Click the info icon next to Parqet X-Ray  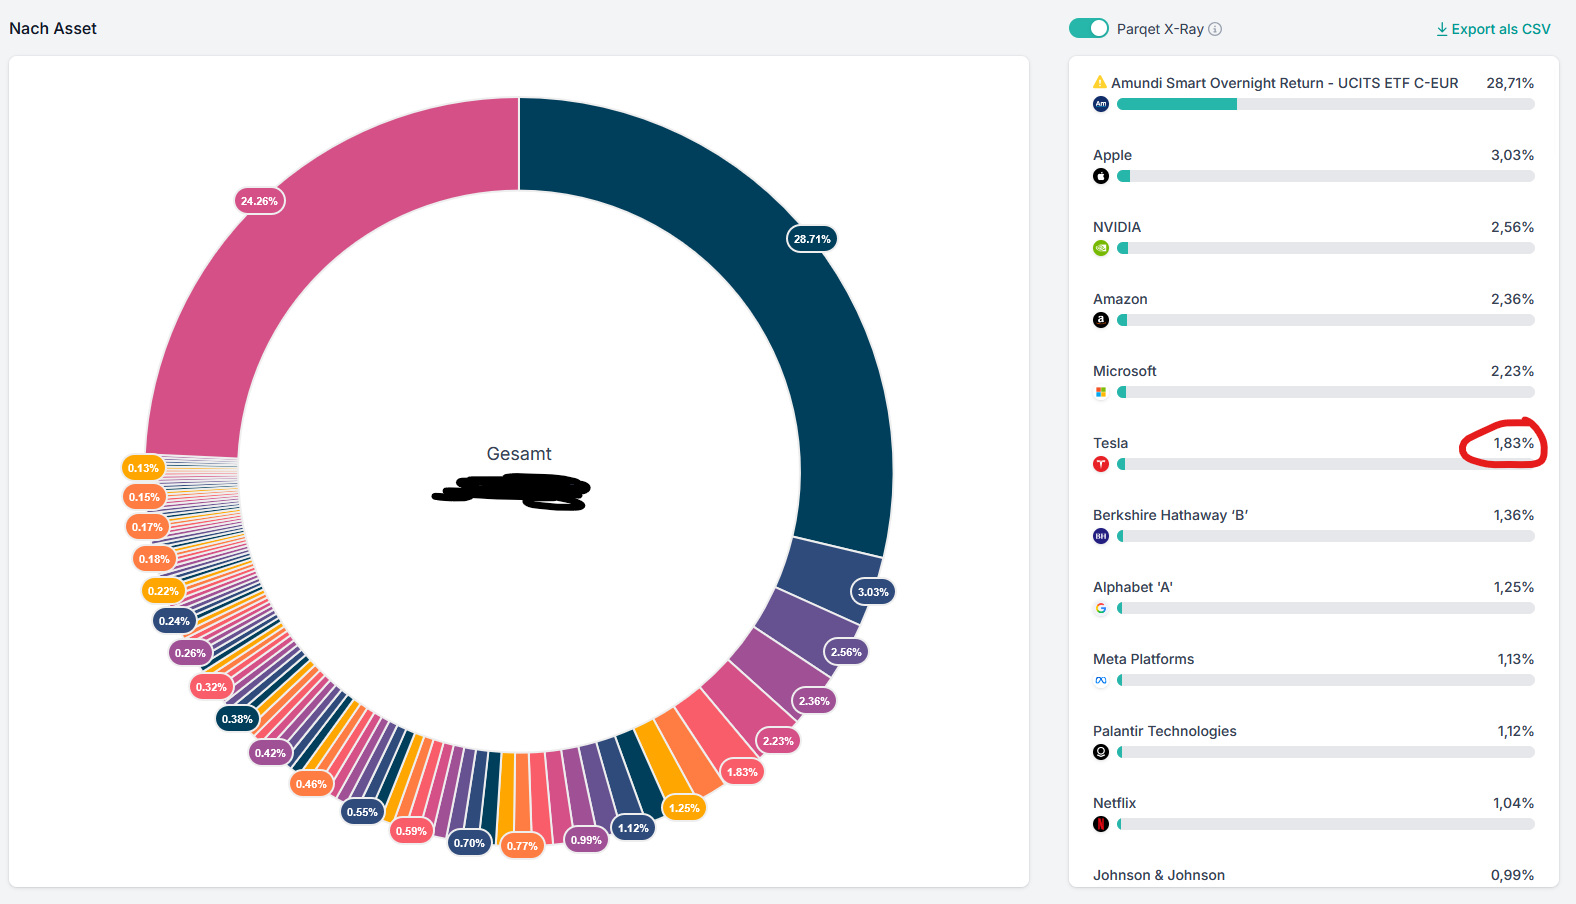click(1215, 29)
